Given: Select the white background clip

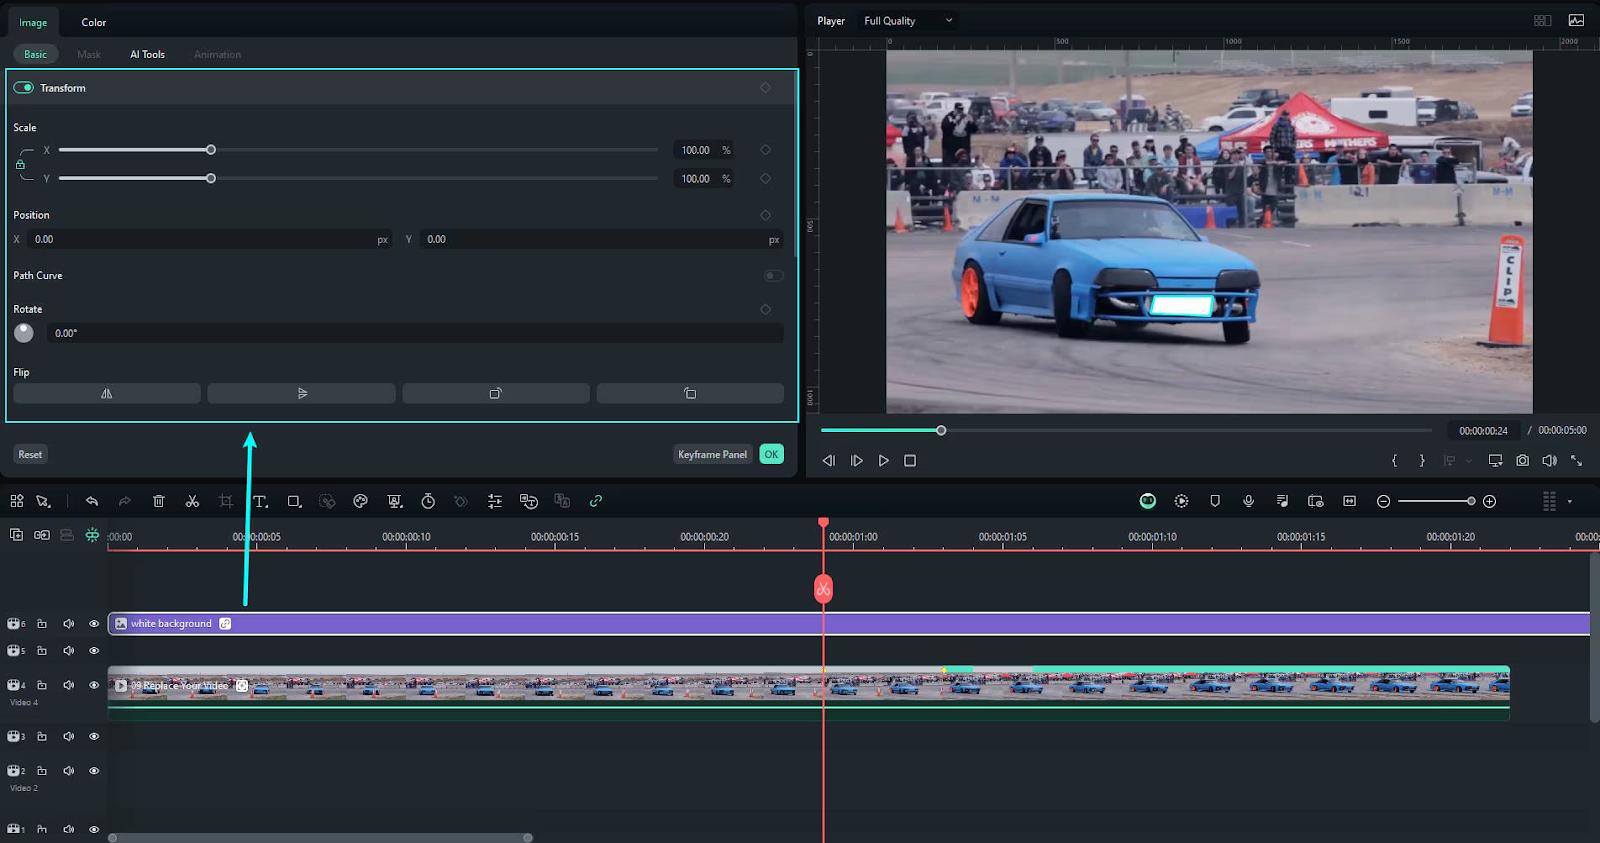Looking at the screenshot, I should pos(848,623).
